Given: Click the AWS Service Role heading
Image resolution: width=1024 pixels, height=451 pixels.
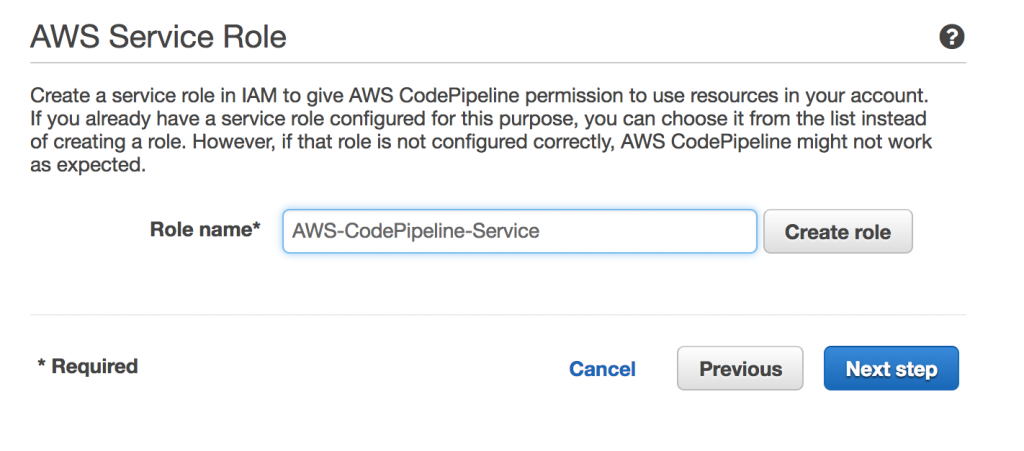Looking at the screenshot, I should pos(159,38).
